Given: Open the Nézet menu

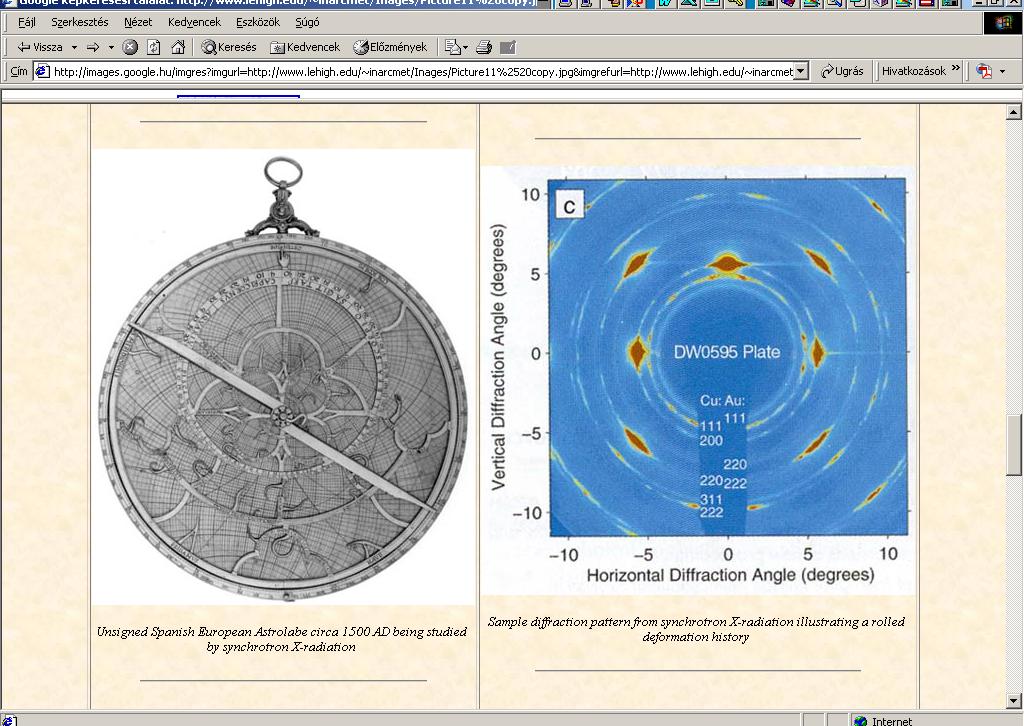Looking at the screenshot, I should (x=138, y=22).
